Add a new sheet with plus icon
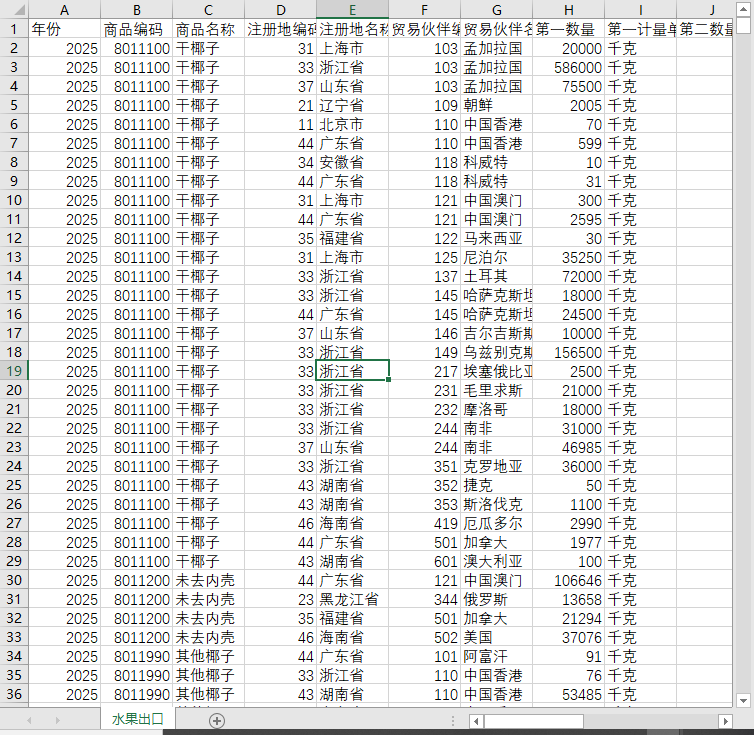754x735 pixels. click(x=217, y=720)
